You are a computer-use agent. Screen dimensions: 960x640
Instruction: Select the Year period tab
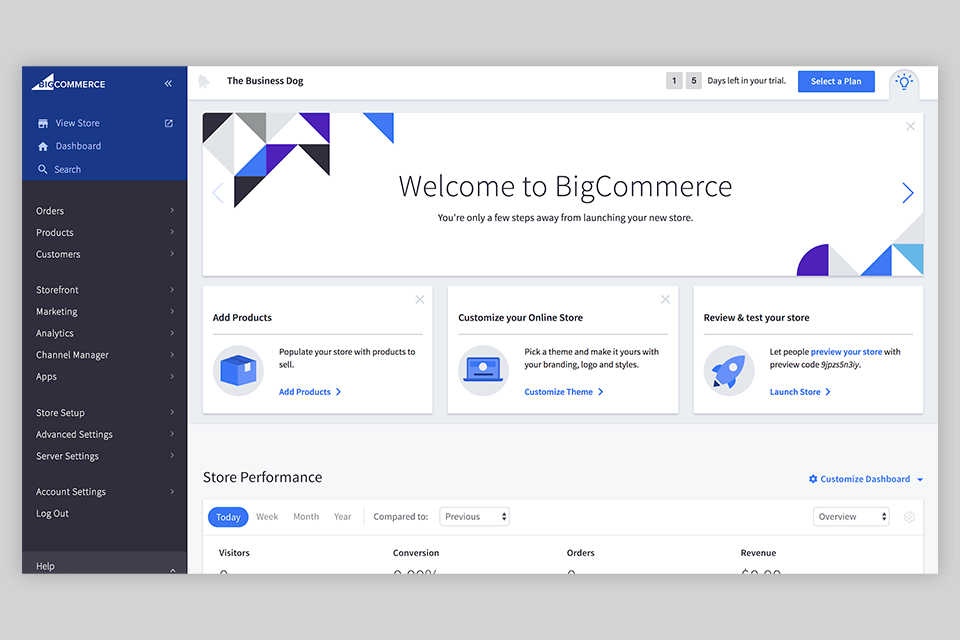[x=343, y=517]
